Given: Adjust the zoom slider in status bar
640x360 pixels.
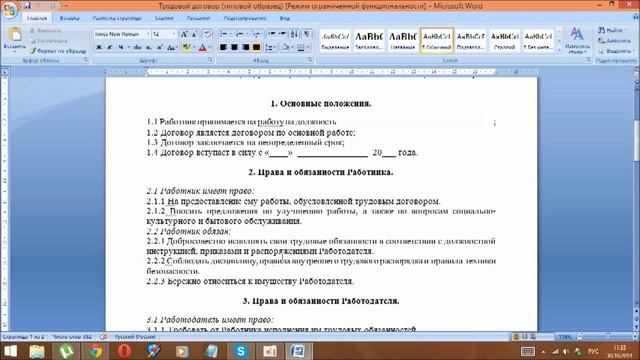Looking at the screenshot, I should click(x=608, y=337).
